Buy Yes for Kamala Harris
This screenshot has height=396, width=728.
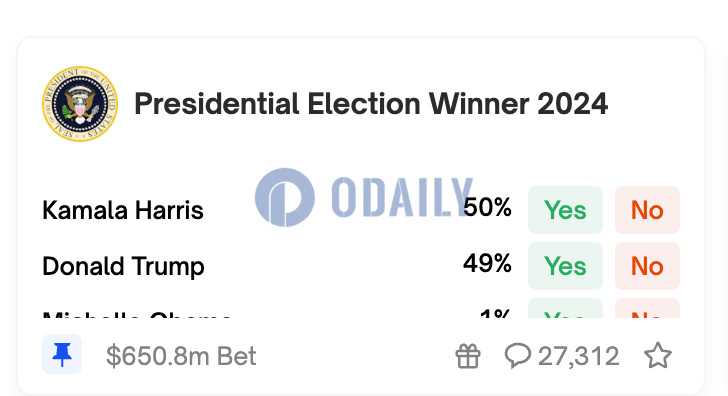[565, 210]
